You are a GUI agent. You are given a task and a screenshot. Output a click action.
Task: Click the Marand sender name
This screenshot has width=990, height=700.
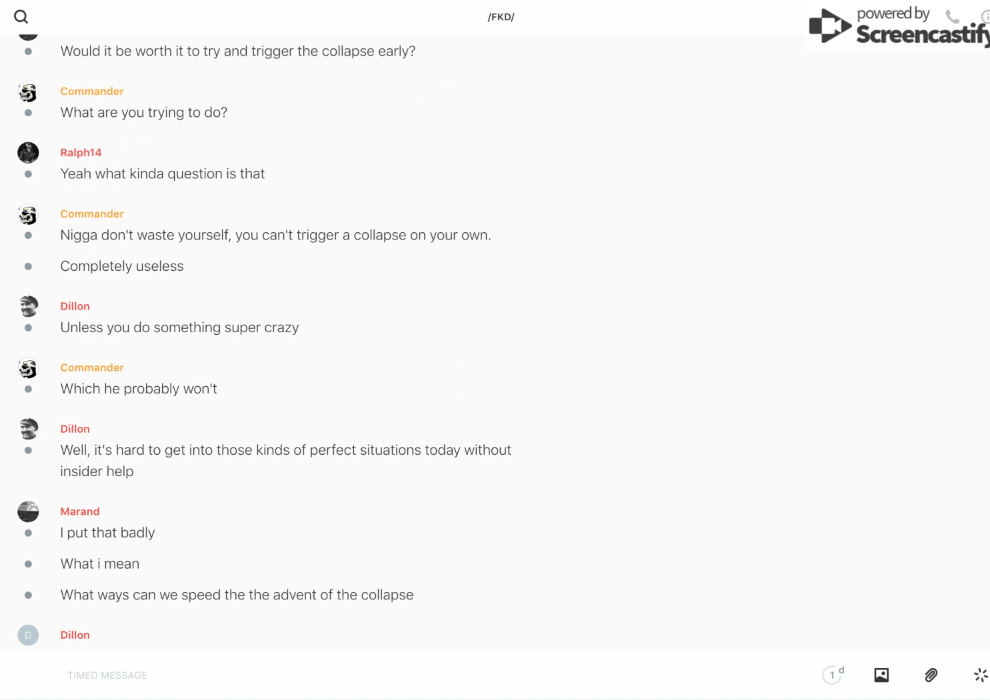click(80, 512)
